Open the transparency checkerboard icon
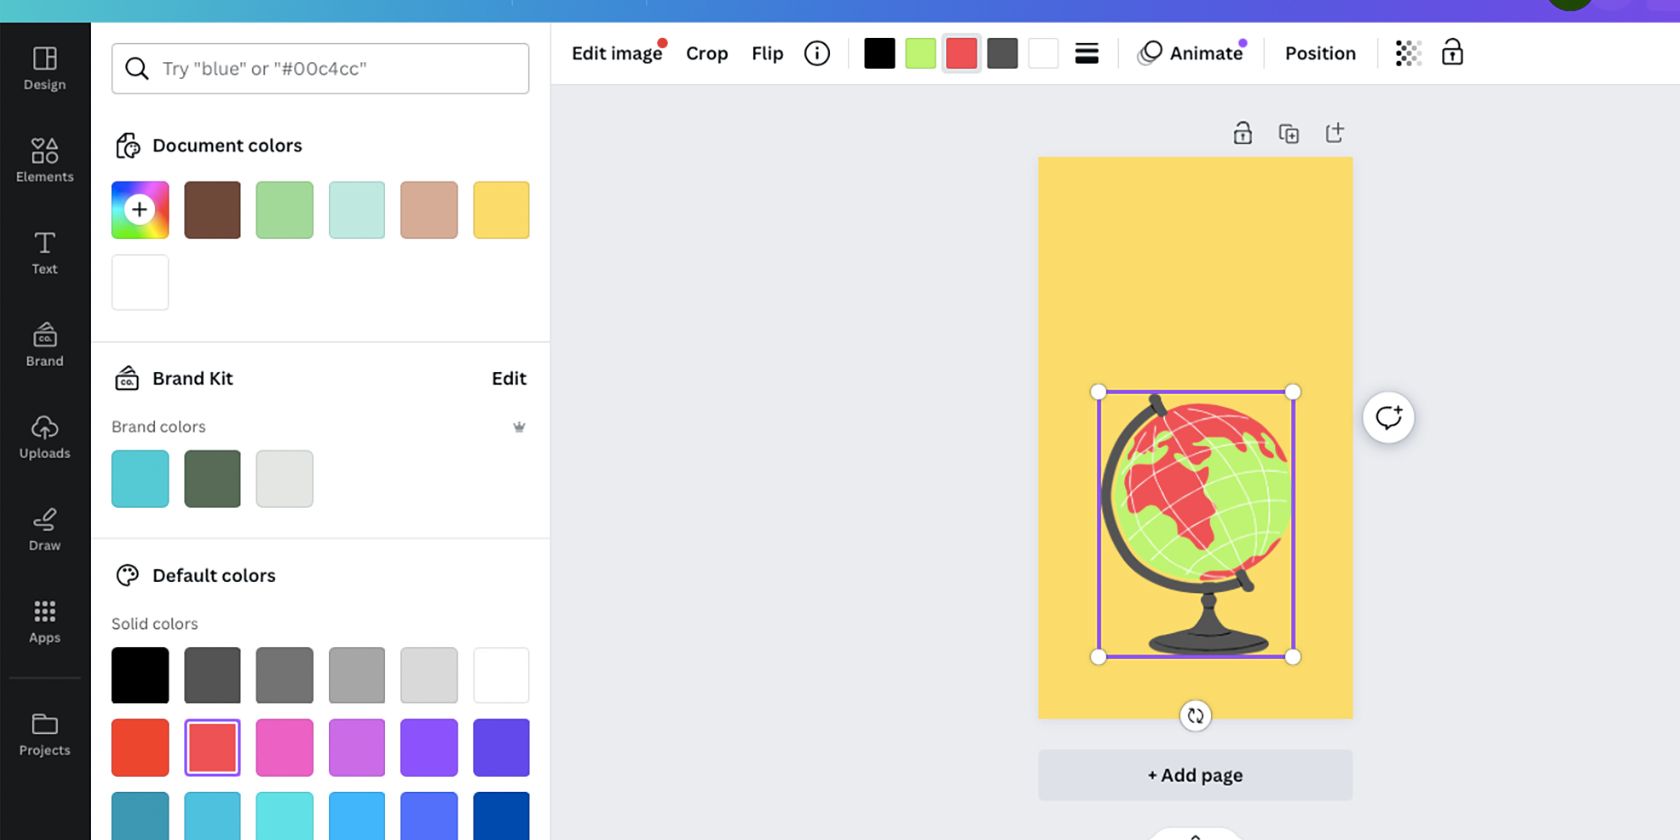 (x=1408, y=53)
